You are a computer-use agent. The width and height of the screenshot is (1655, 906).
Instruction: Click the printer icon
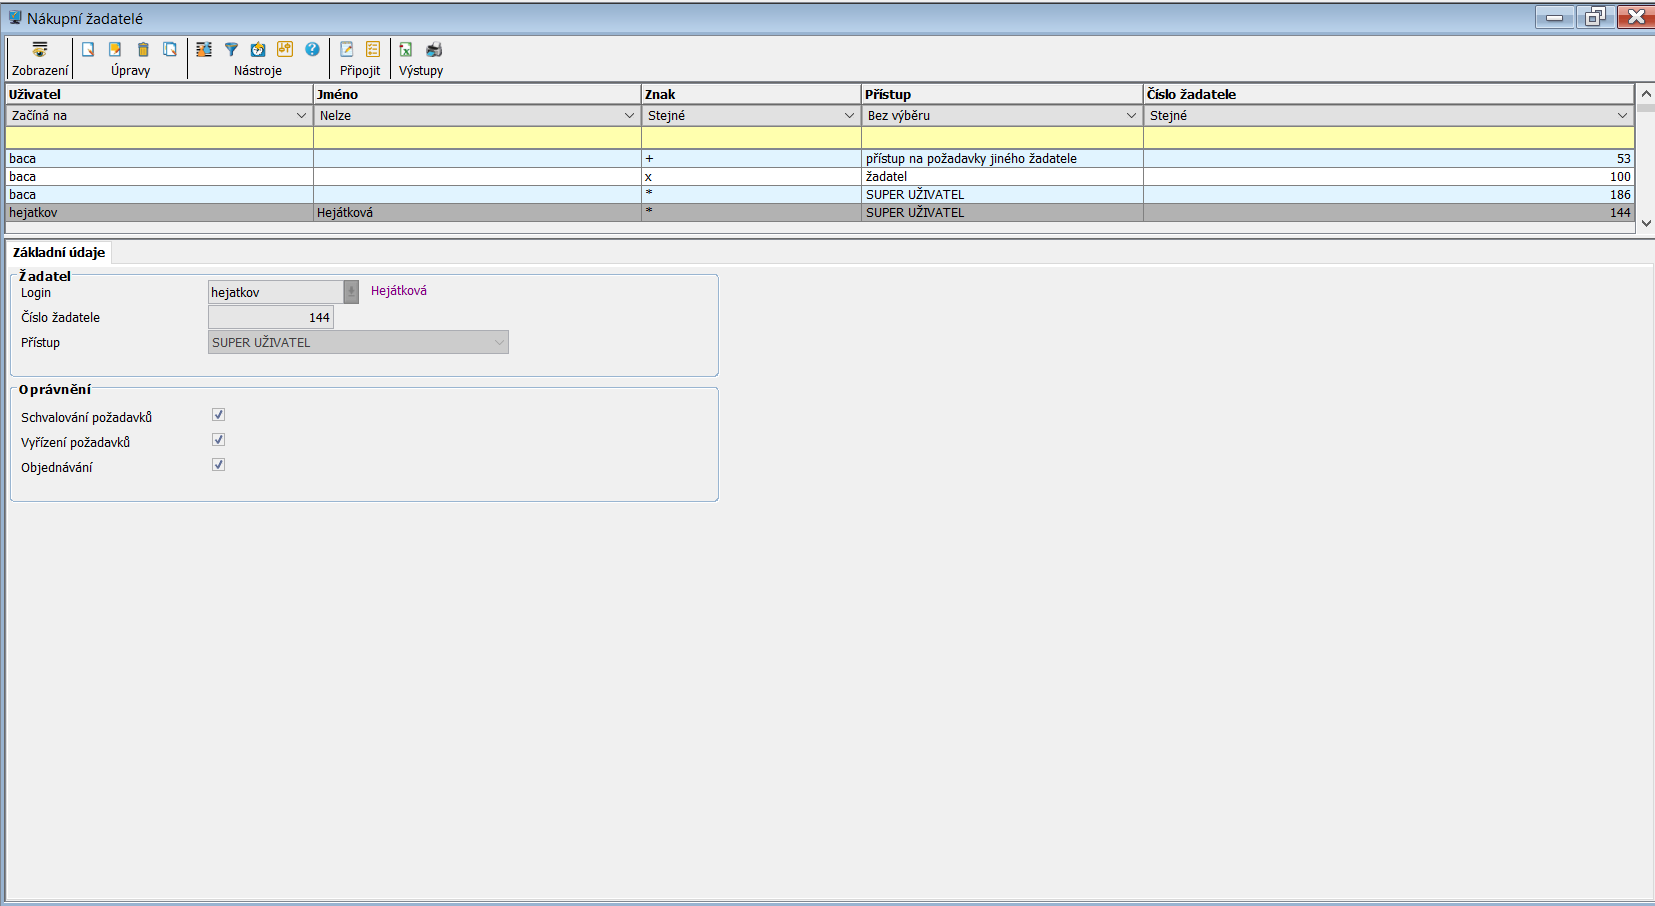pyautogui.click(x=434, y=50)
